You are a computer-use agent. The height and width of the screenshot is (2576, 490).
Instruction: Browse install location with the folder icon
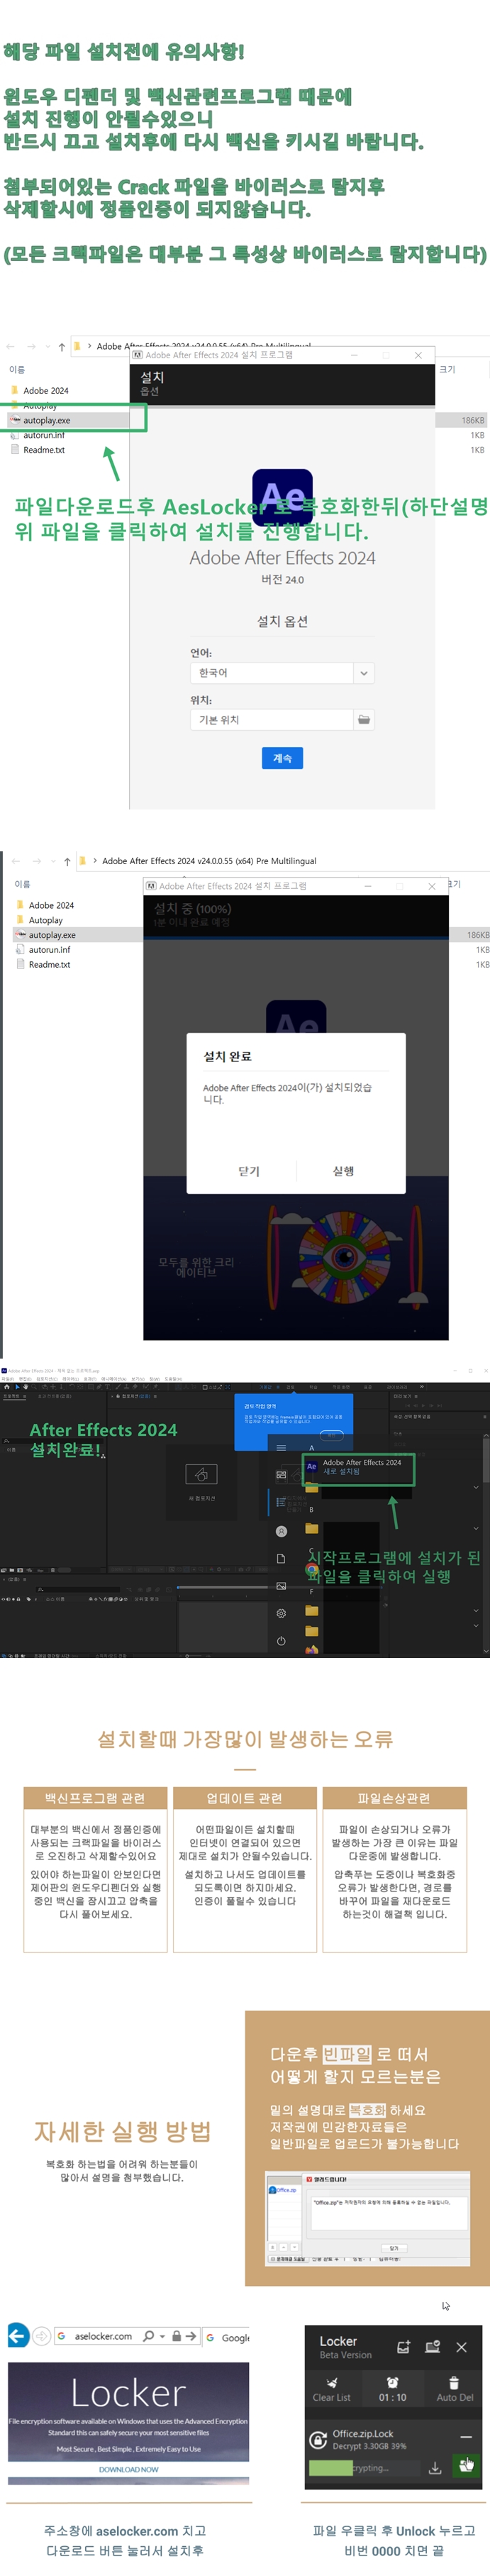point(364,720)
